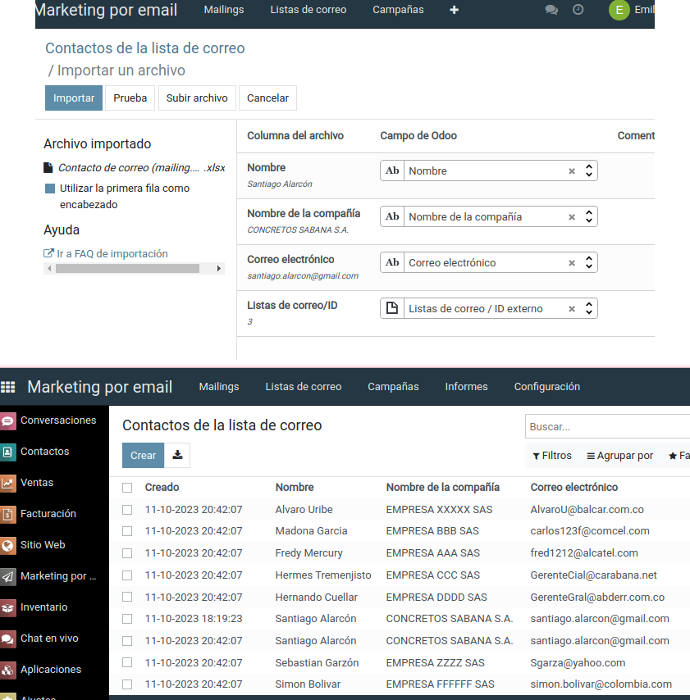Select the Alvaro Uribe row checkbox
690x700 pixels.
click(x=127, y=510)
